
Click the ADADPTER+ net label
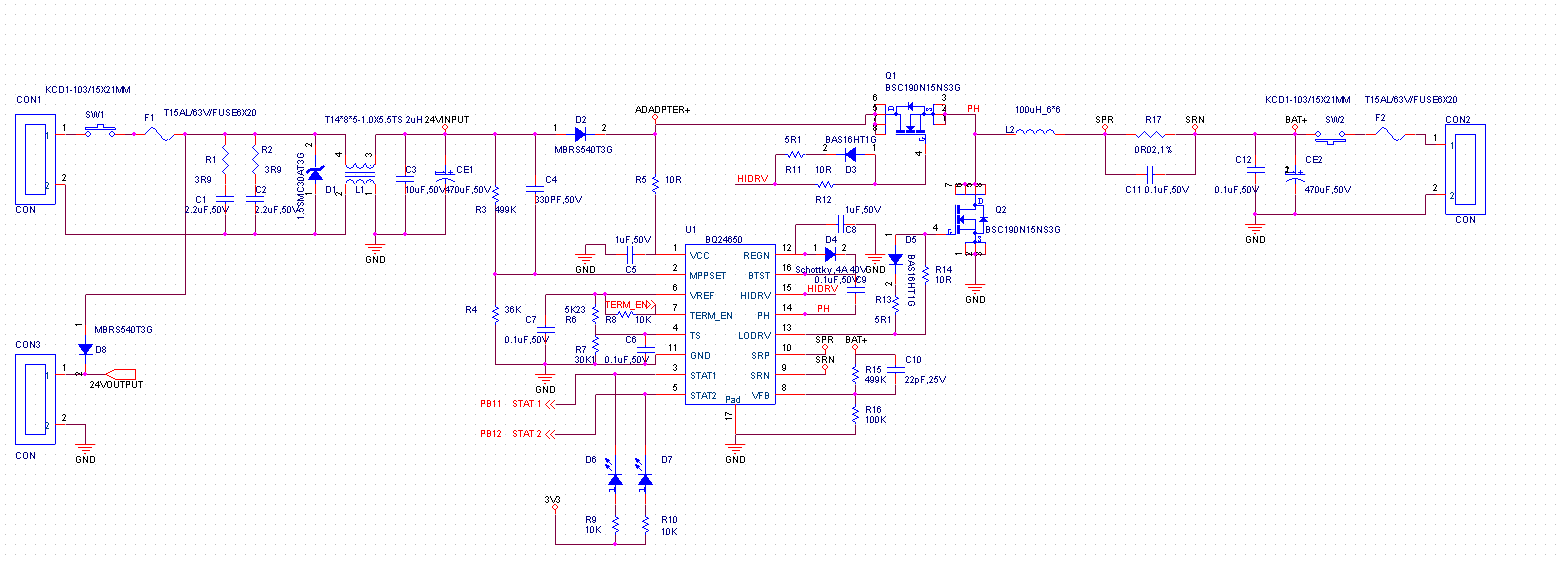663,108
